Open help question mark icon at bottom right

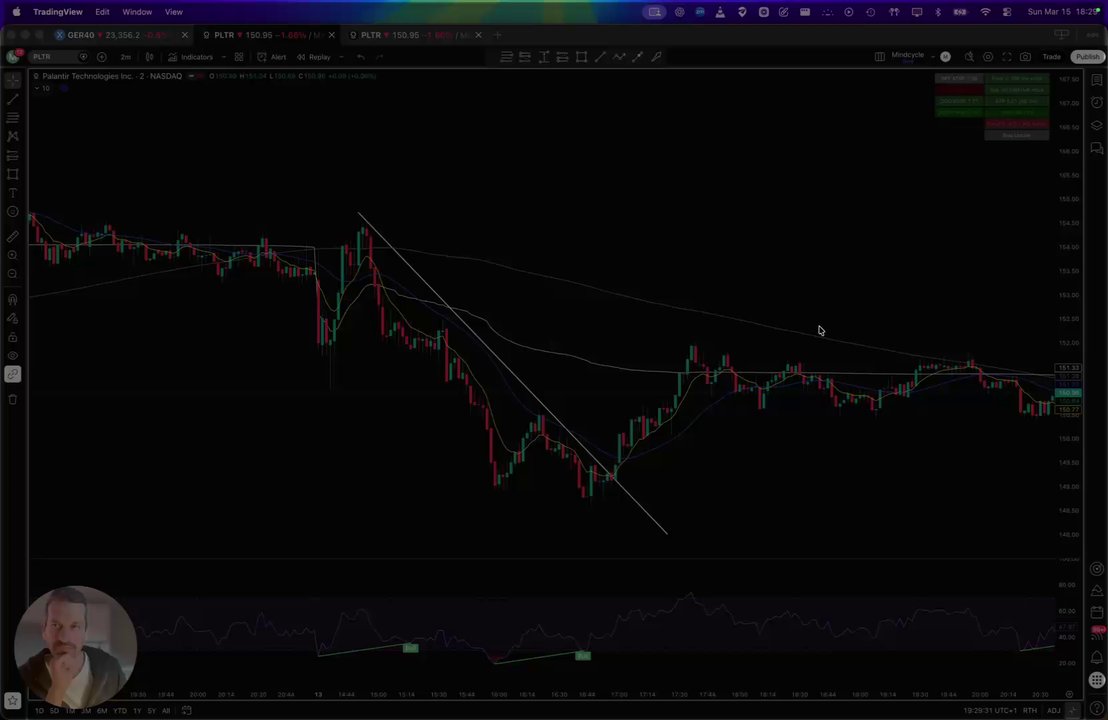point(1097,710)
